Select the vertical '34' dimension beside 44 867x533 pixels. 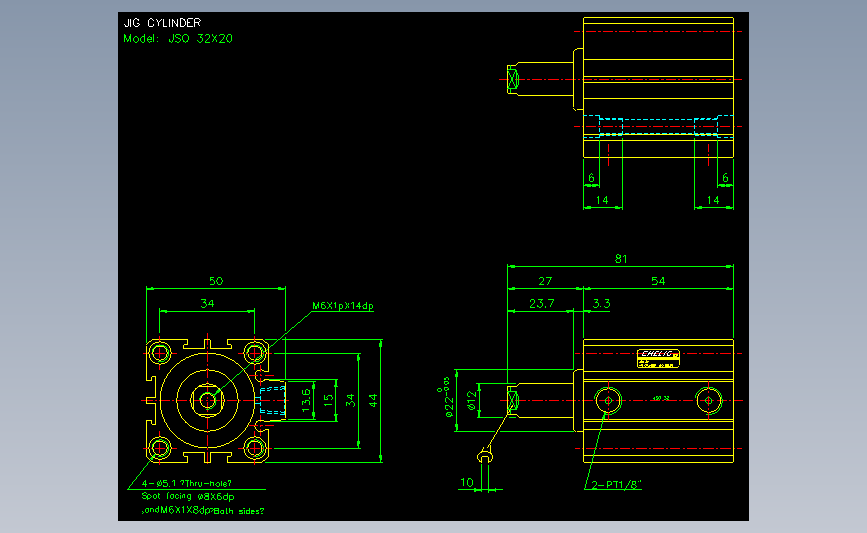(x=351, y=400)
